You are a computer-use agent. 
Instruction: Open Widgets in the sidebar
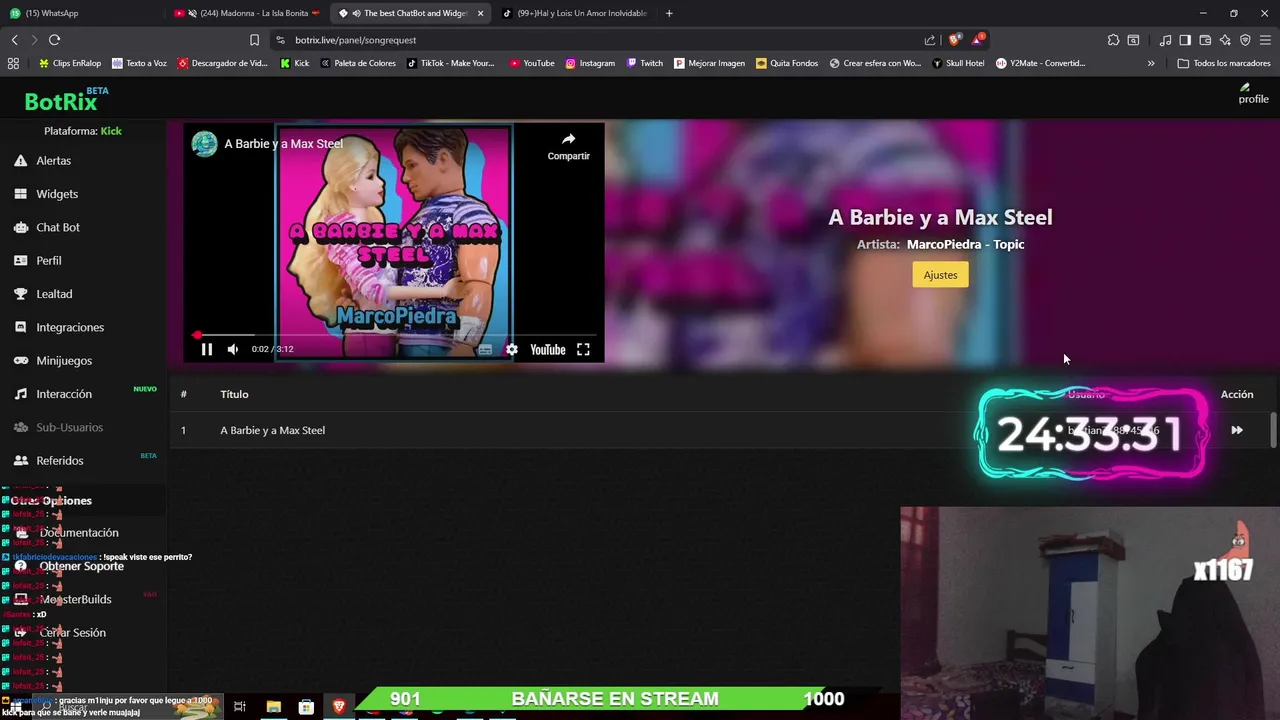coord(57,194)
